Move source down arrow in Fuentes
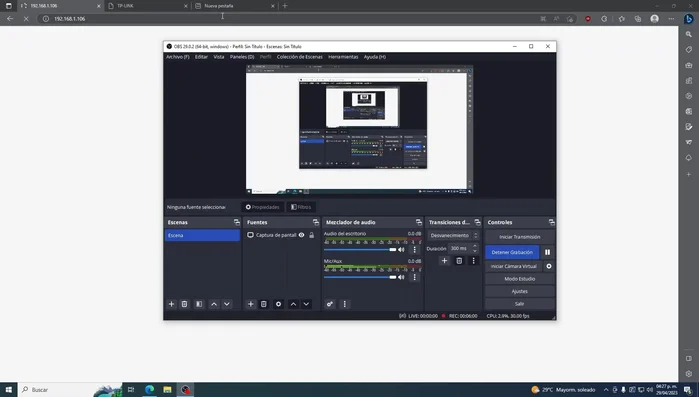 [x=306, y=304]
